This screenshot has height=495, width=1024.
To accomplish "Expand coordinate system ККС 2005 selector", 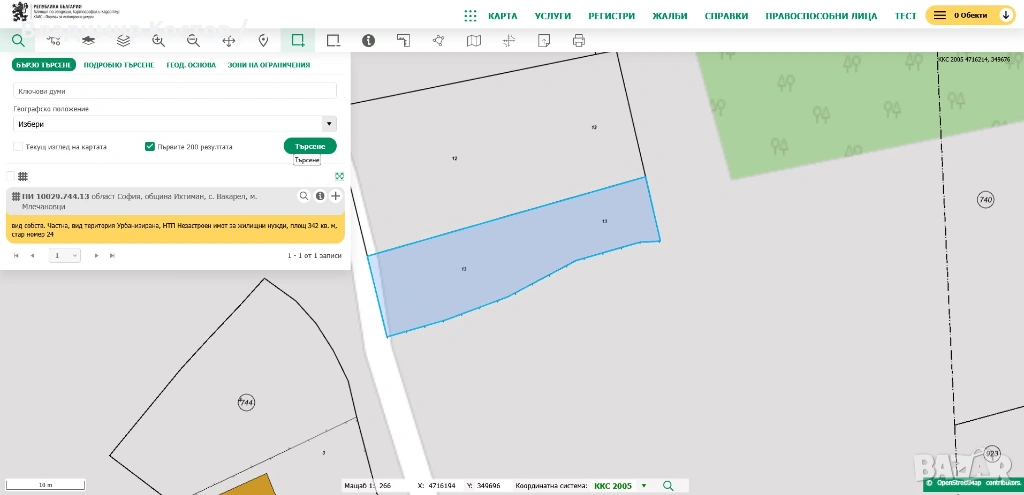I will pos(643,486).
